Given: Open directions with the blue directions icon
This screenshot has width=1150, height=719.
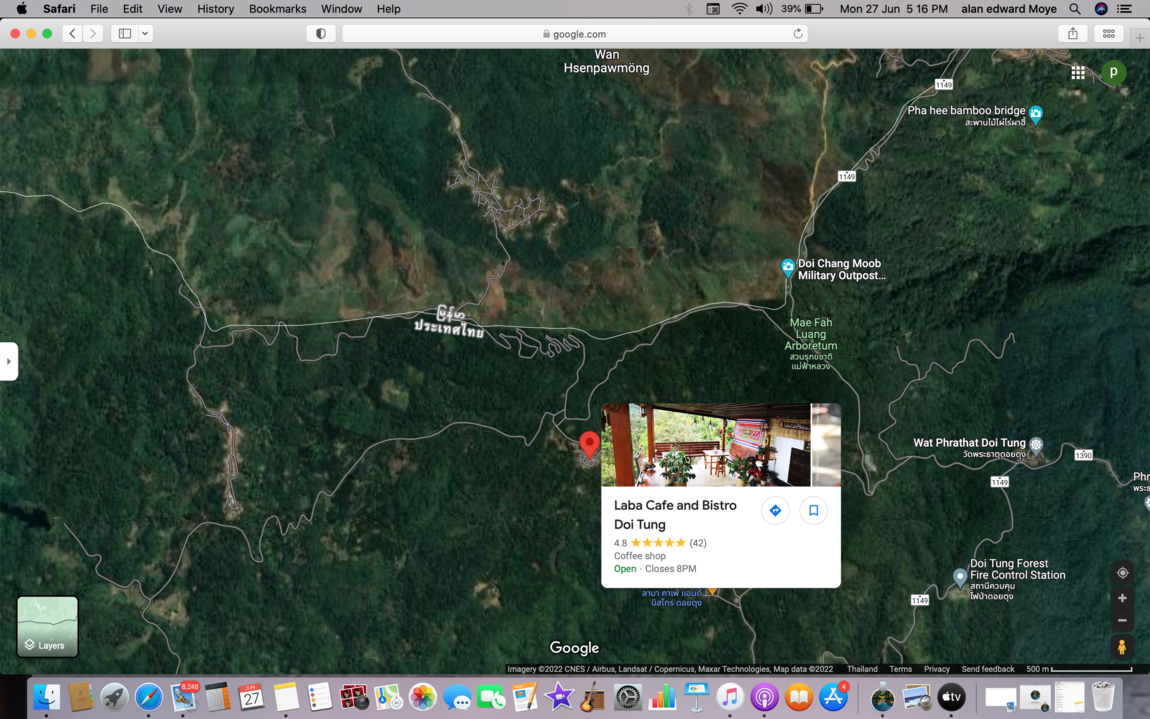Looking at the screenshot, I should 775,510.
